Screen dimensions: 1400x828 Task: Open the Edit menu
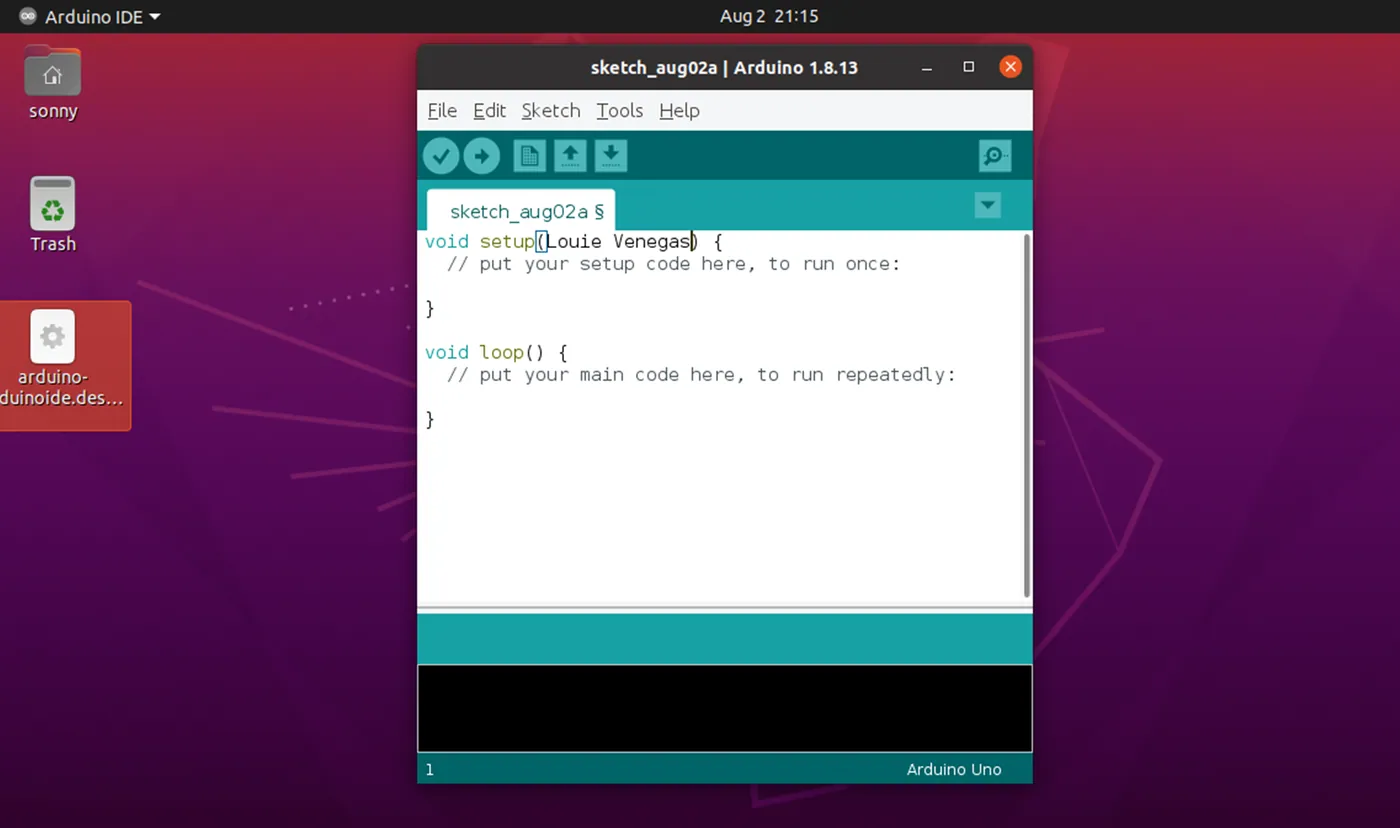pyautogui.click(x=489, y=111)
